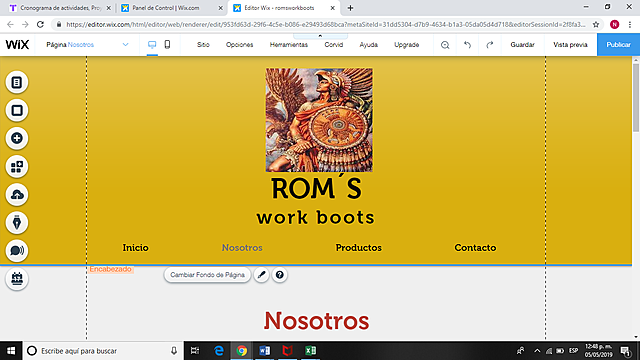Select the Inicio navigation item
This screenshot has width=640, height=360.
[x=136, y=248]
